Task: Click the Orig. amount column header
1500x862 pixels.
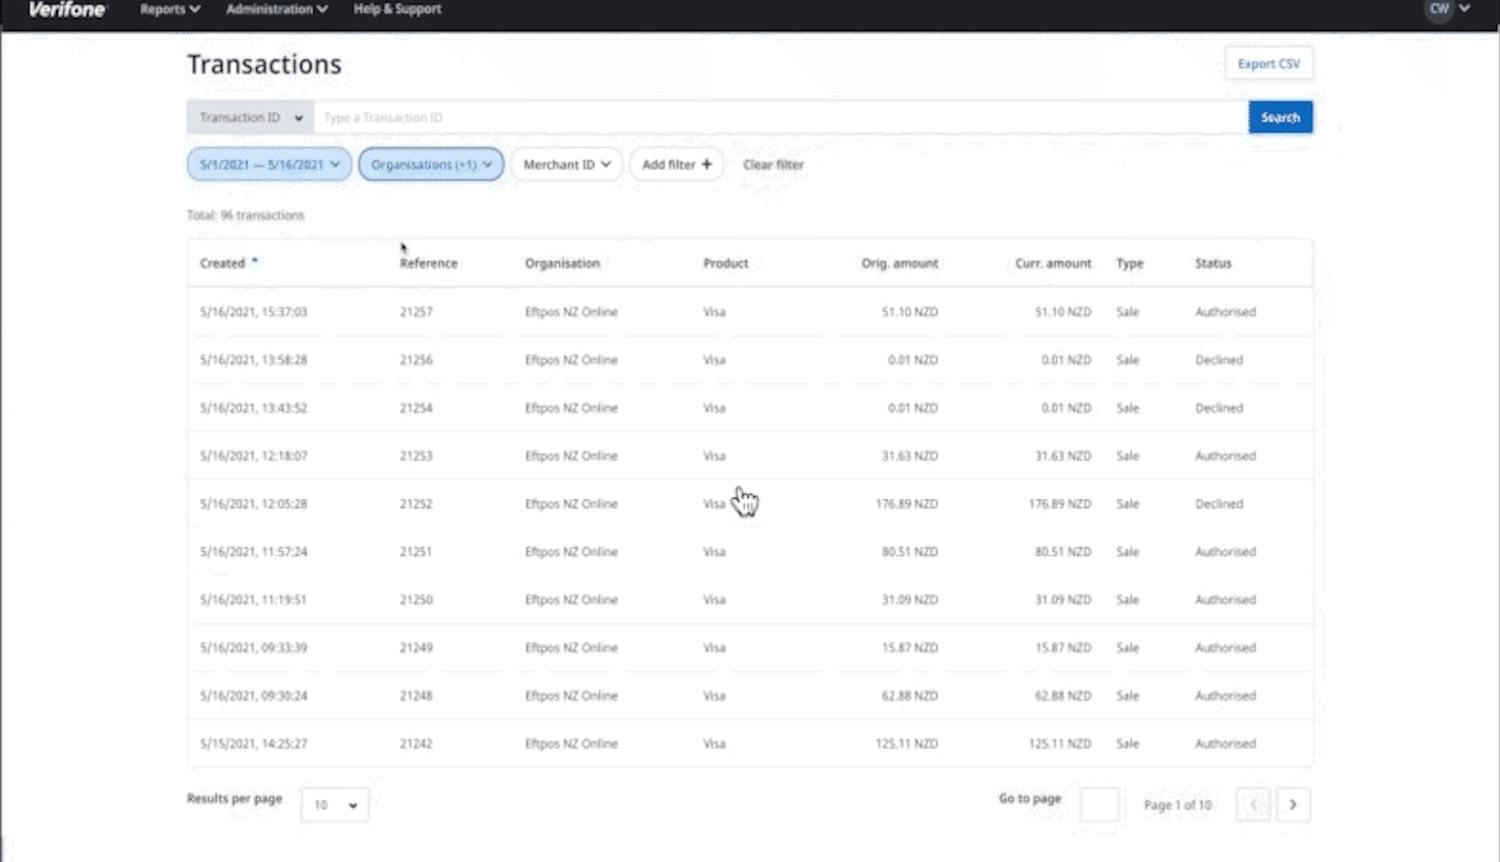Action: coord(899,263)
